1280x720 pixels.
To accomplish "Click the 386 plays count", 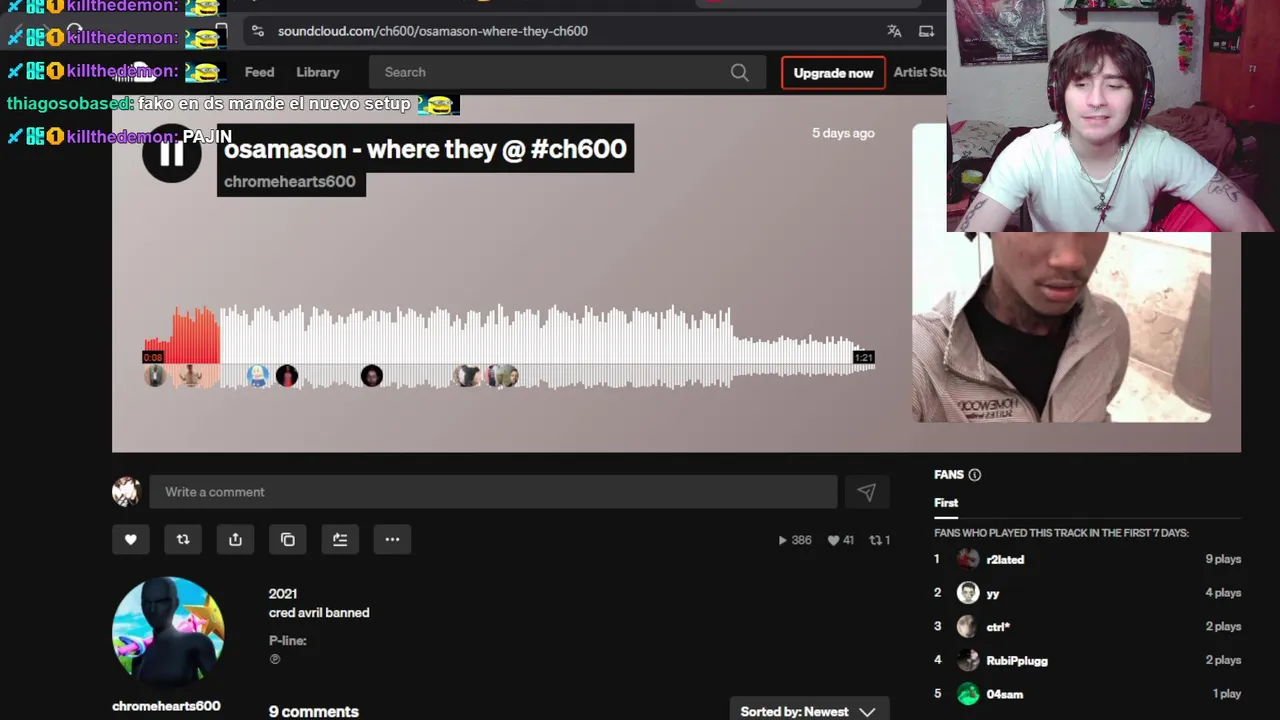I will (795, 540).
